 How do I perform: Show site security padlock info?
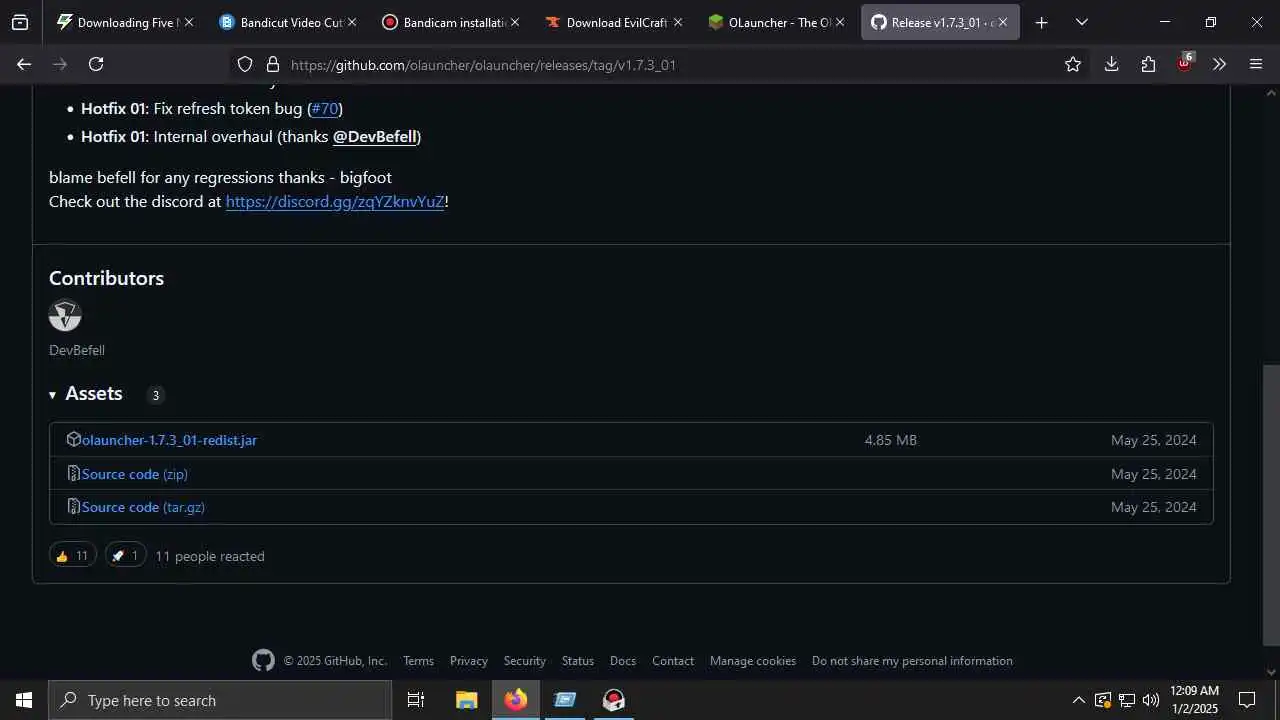click(x=272, y=64)
